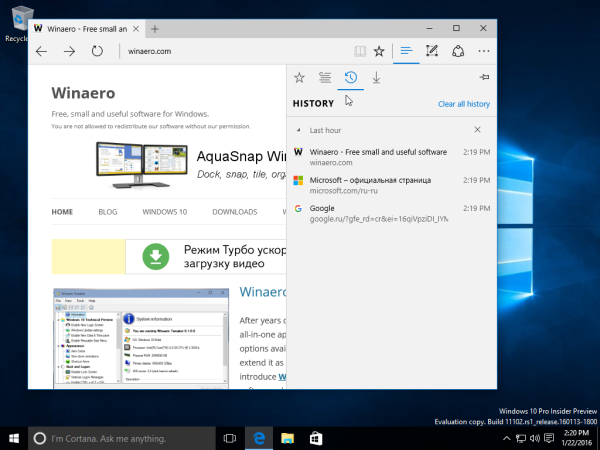Click the winaero.com address bar

[235, 51]
